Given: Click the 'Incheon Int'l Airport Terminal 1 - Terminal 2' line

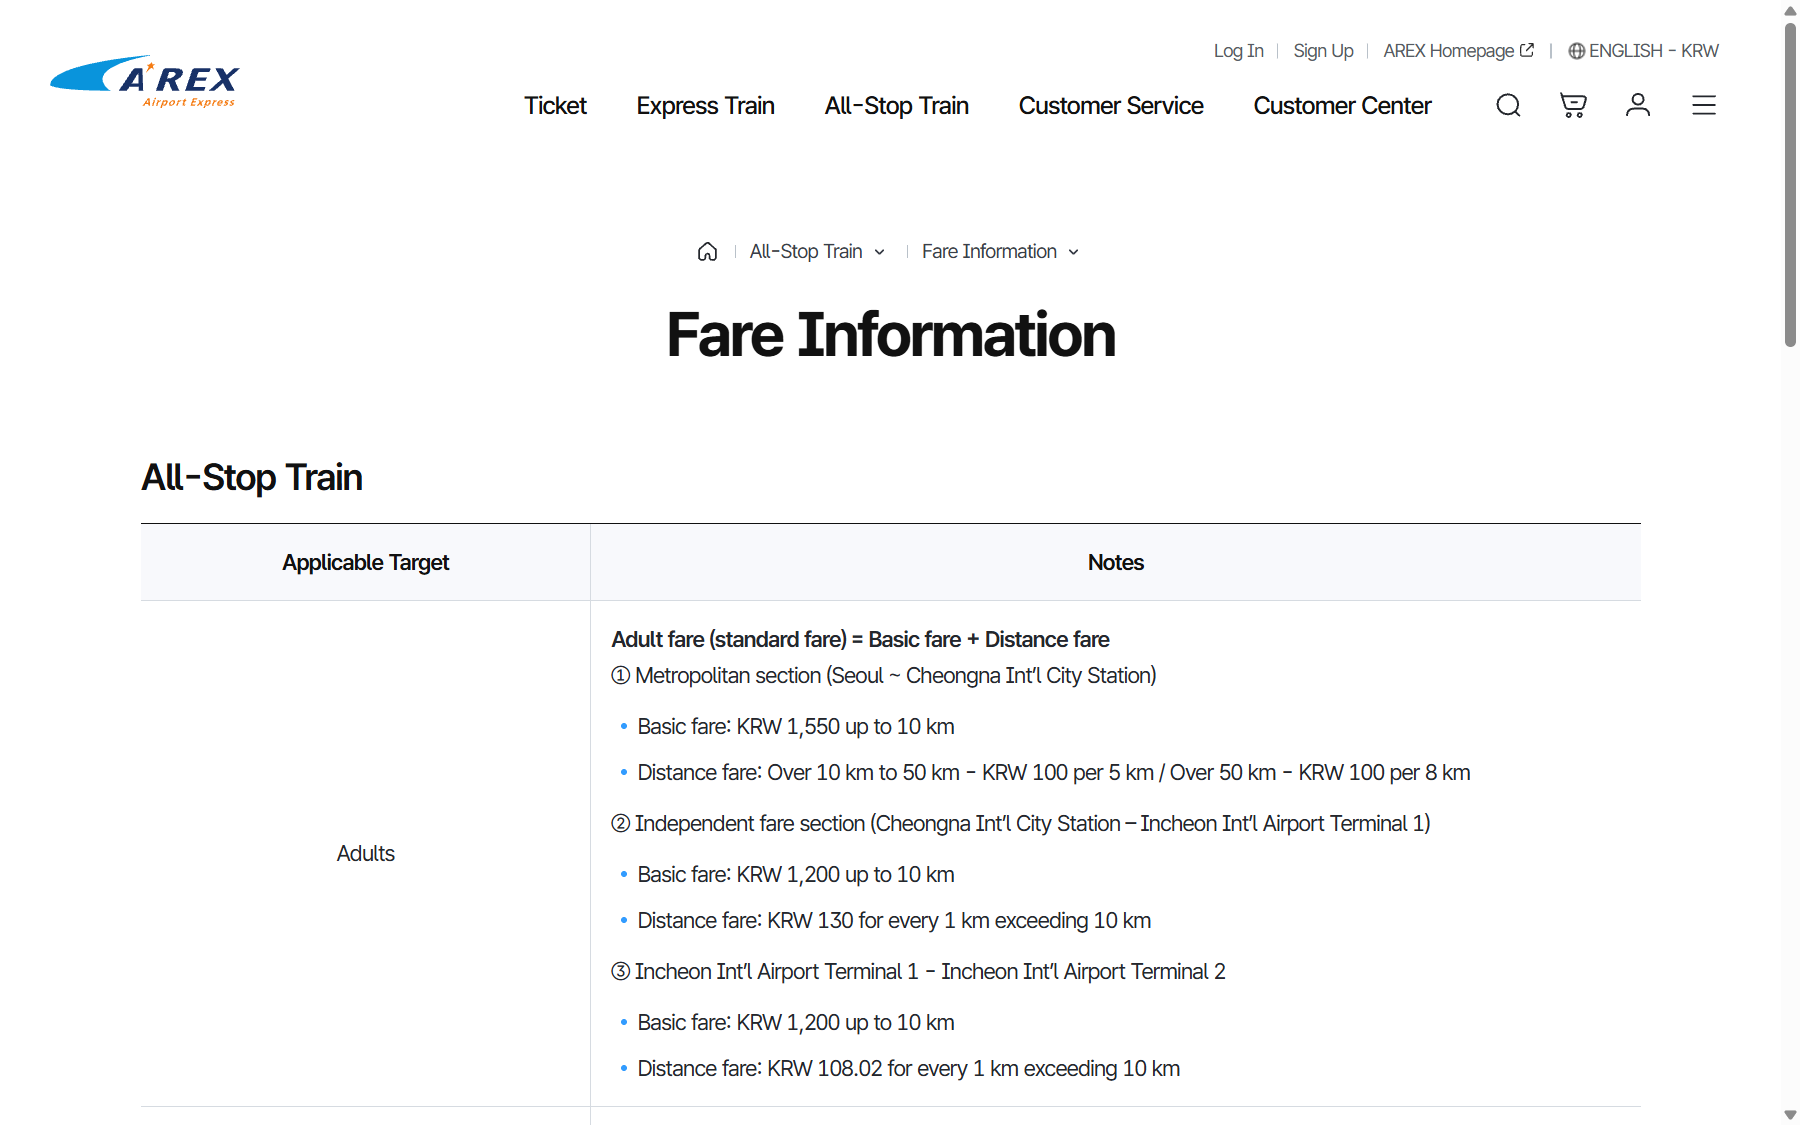Looking at the screenshot, I should pos(918,972).
